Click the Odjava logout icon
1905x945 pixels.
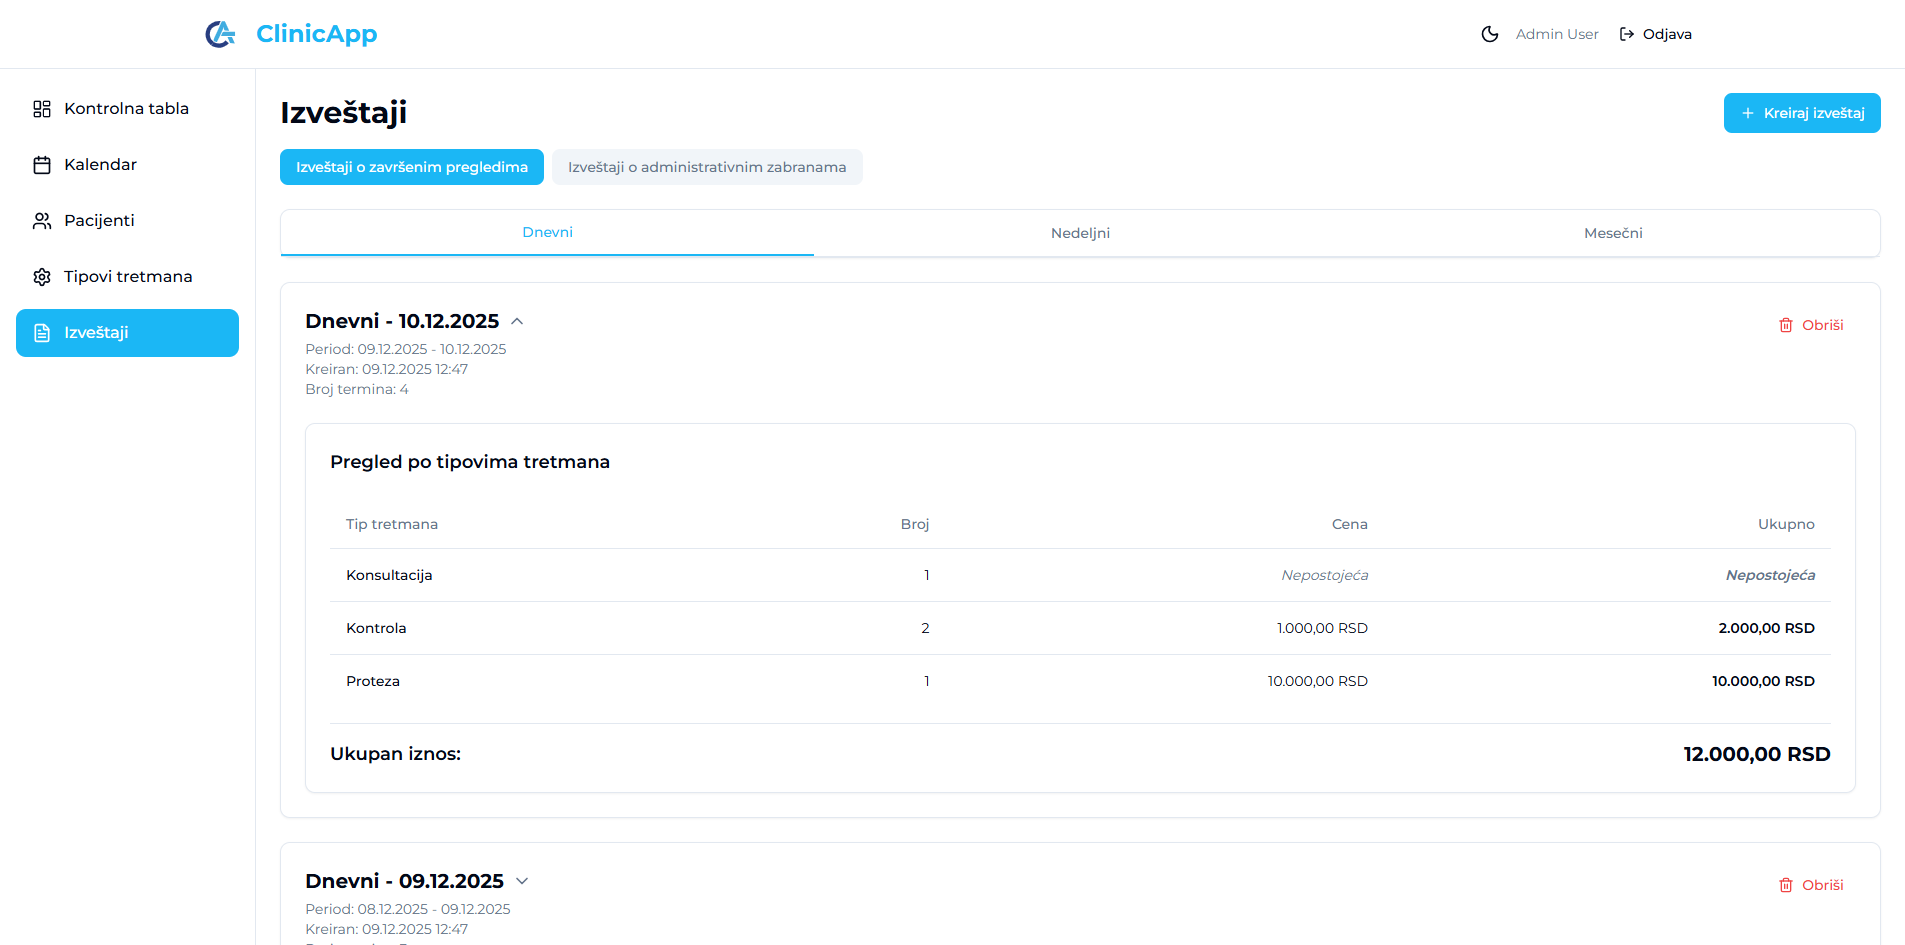click(1627, 34)
